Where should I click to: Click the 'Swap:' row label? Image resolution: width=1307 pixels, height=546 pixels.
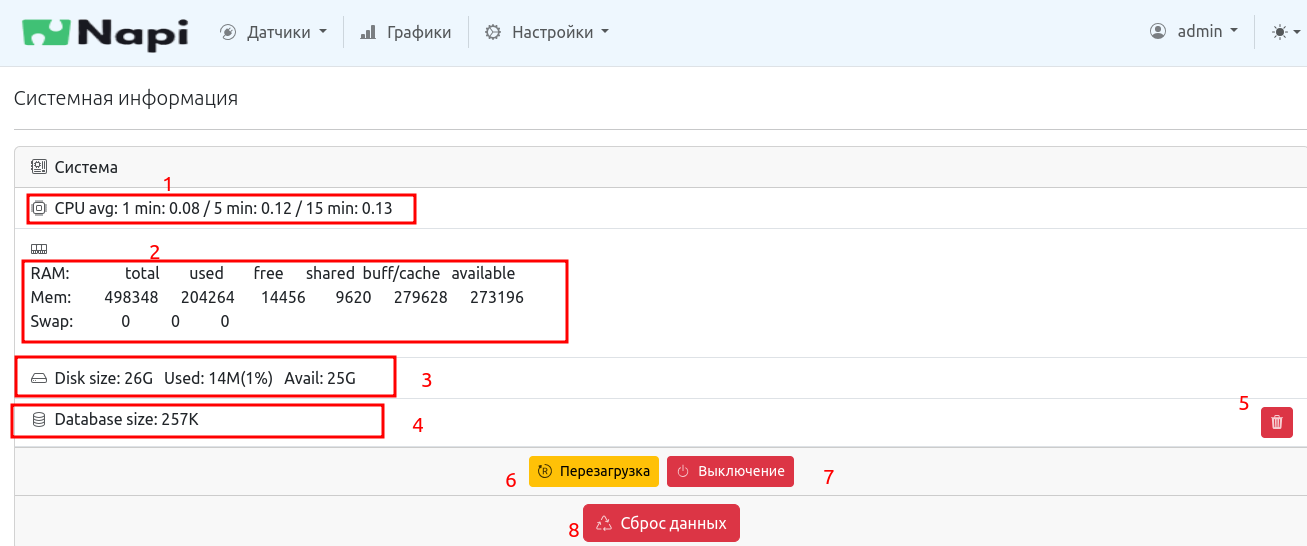pos(52,321)
